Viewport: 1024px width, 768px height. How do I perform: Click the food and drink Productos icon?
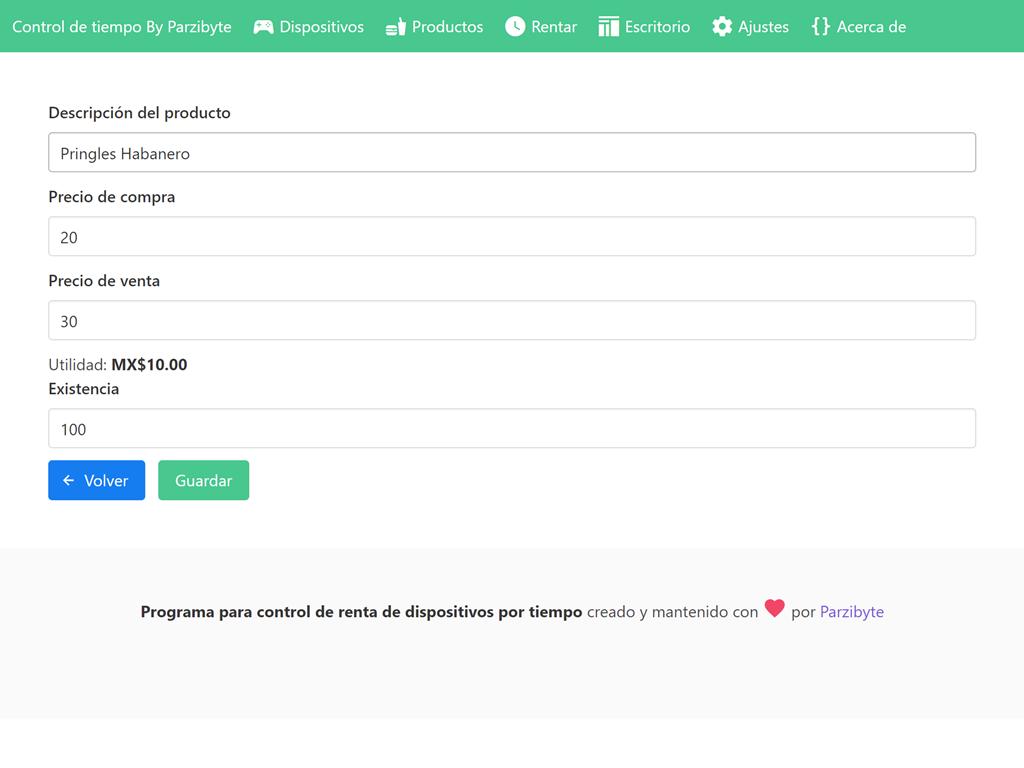[396, 27]
